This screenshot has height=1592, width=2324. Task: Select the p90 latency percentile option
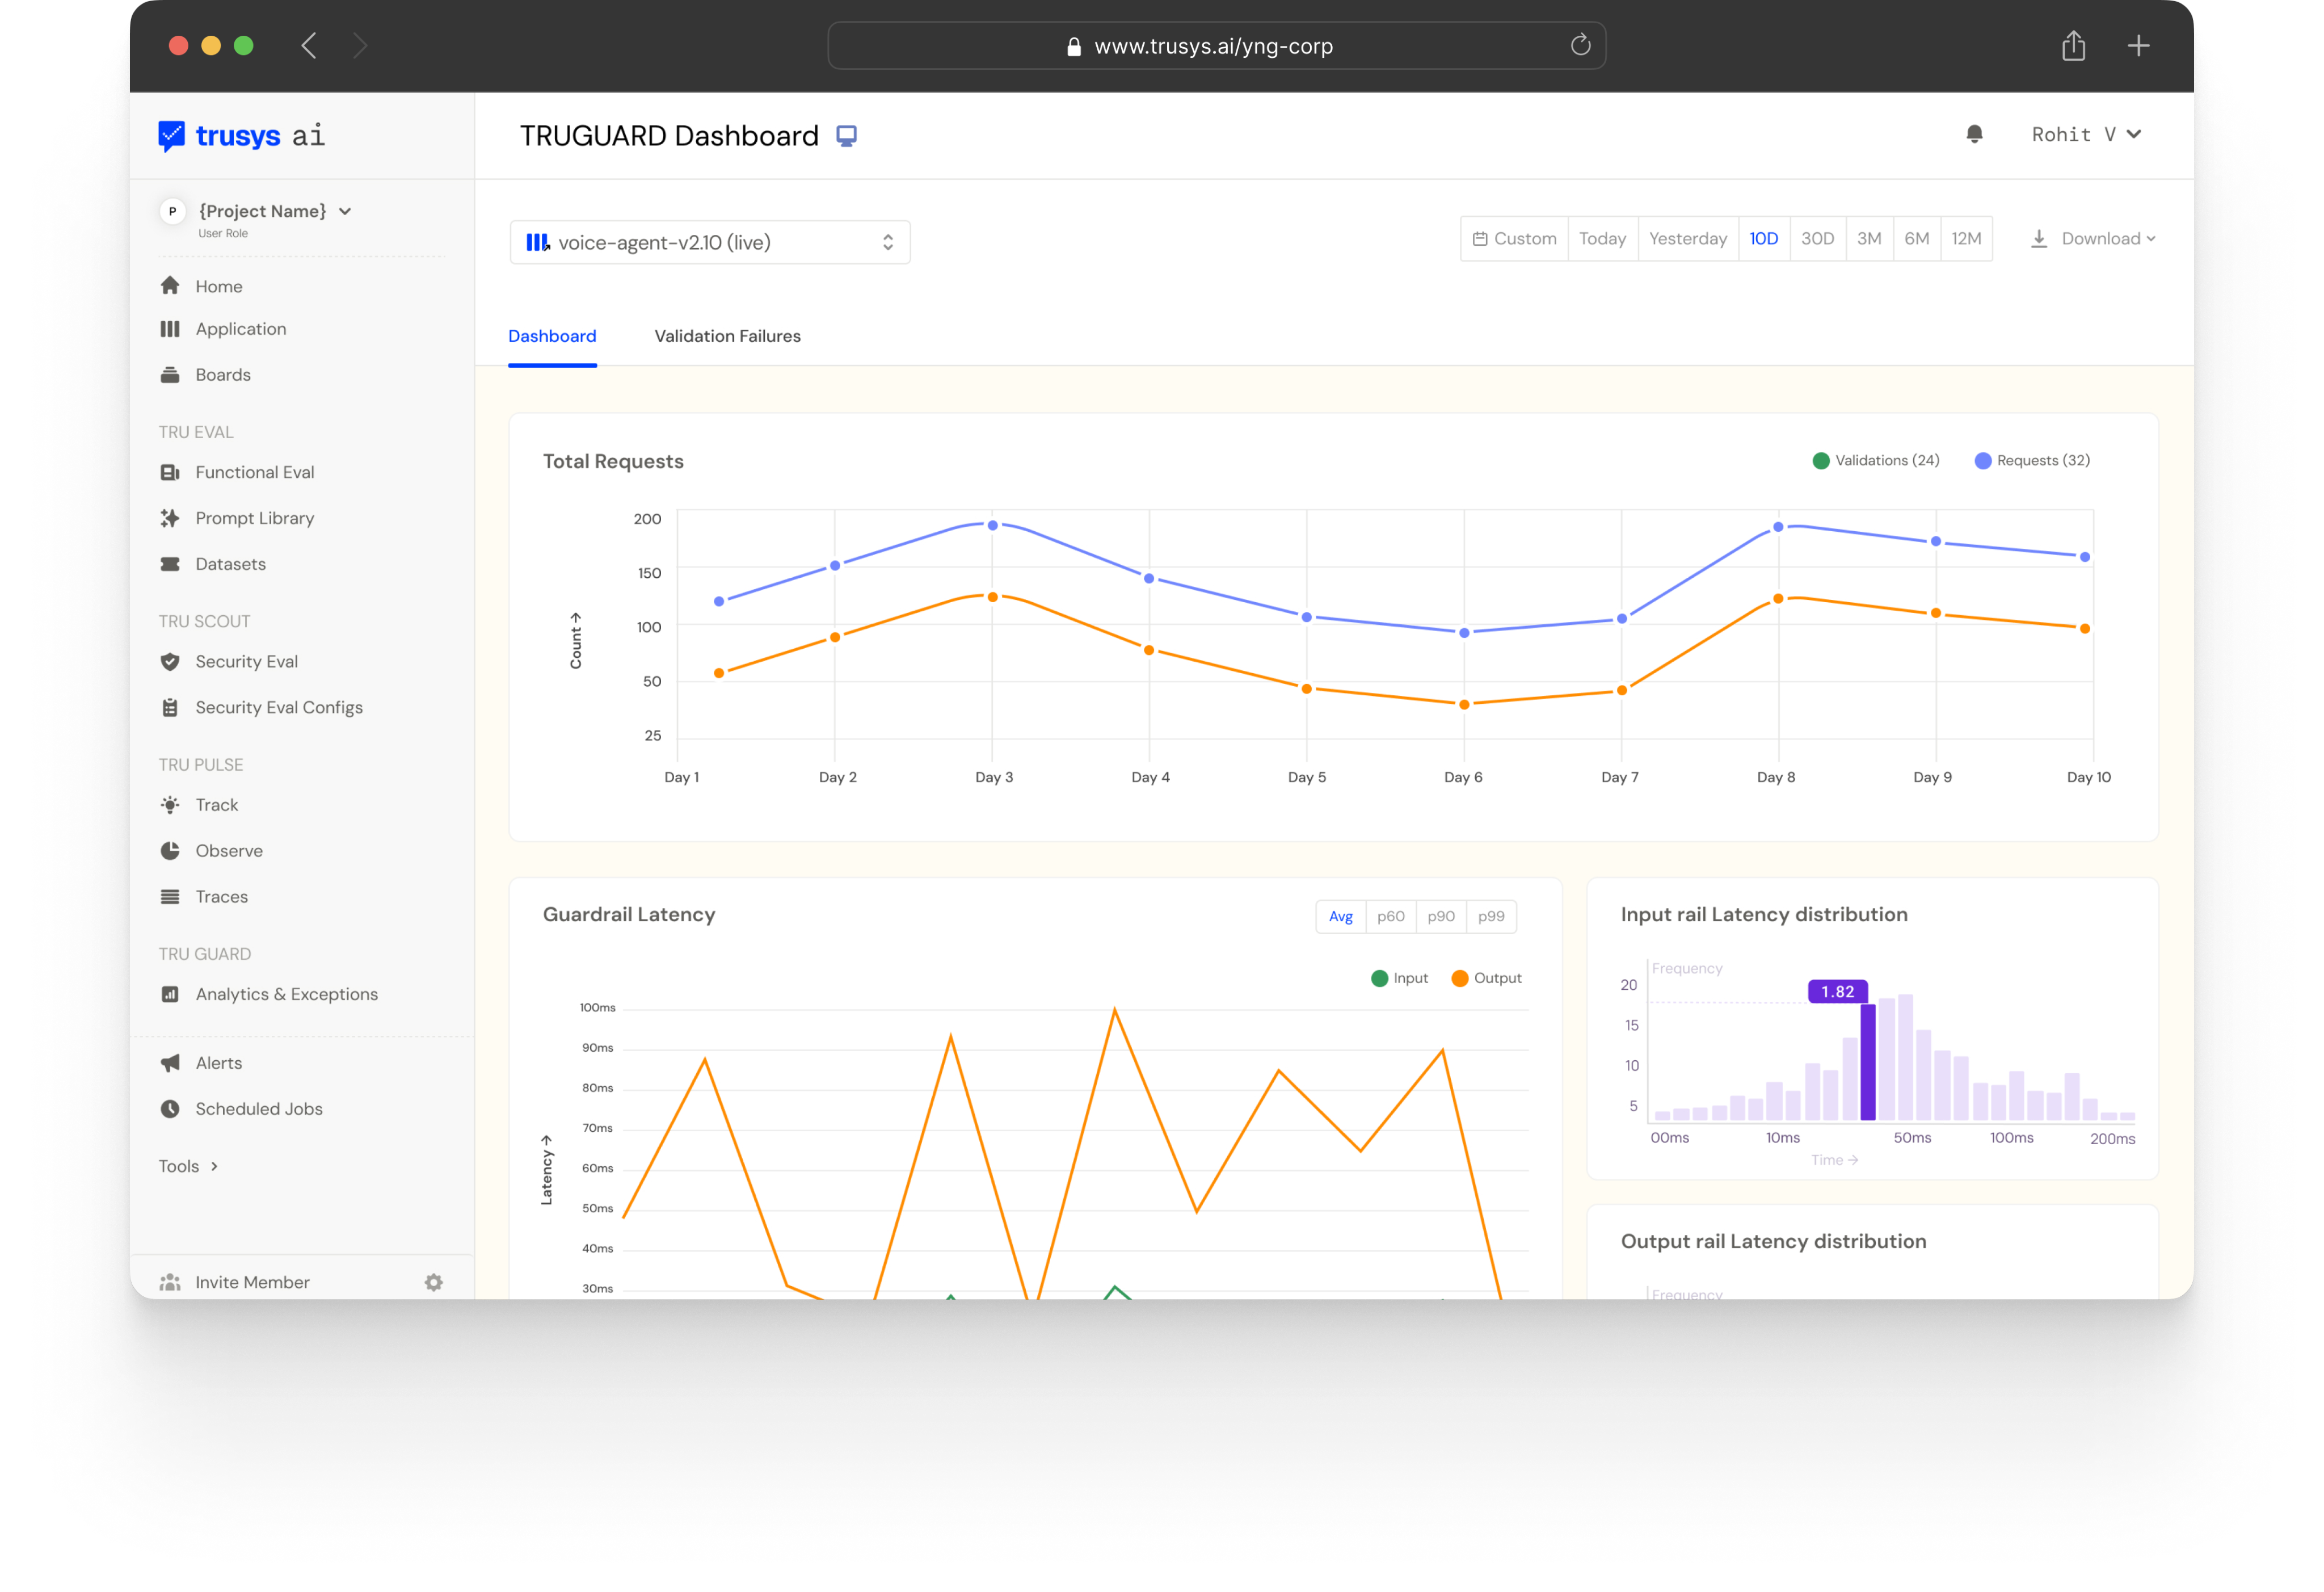pyautogui.click(x=1440, y=916)
